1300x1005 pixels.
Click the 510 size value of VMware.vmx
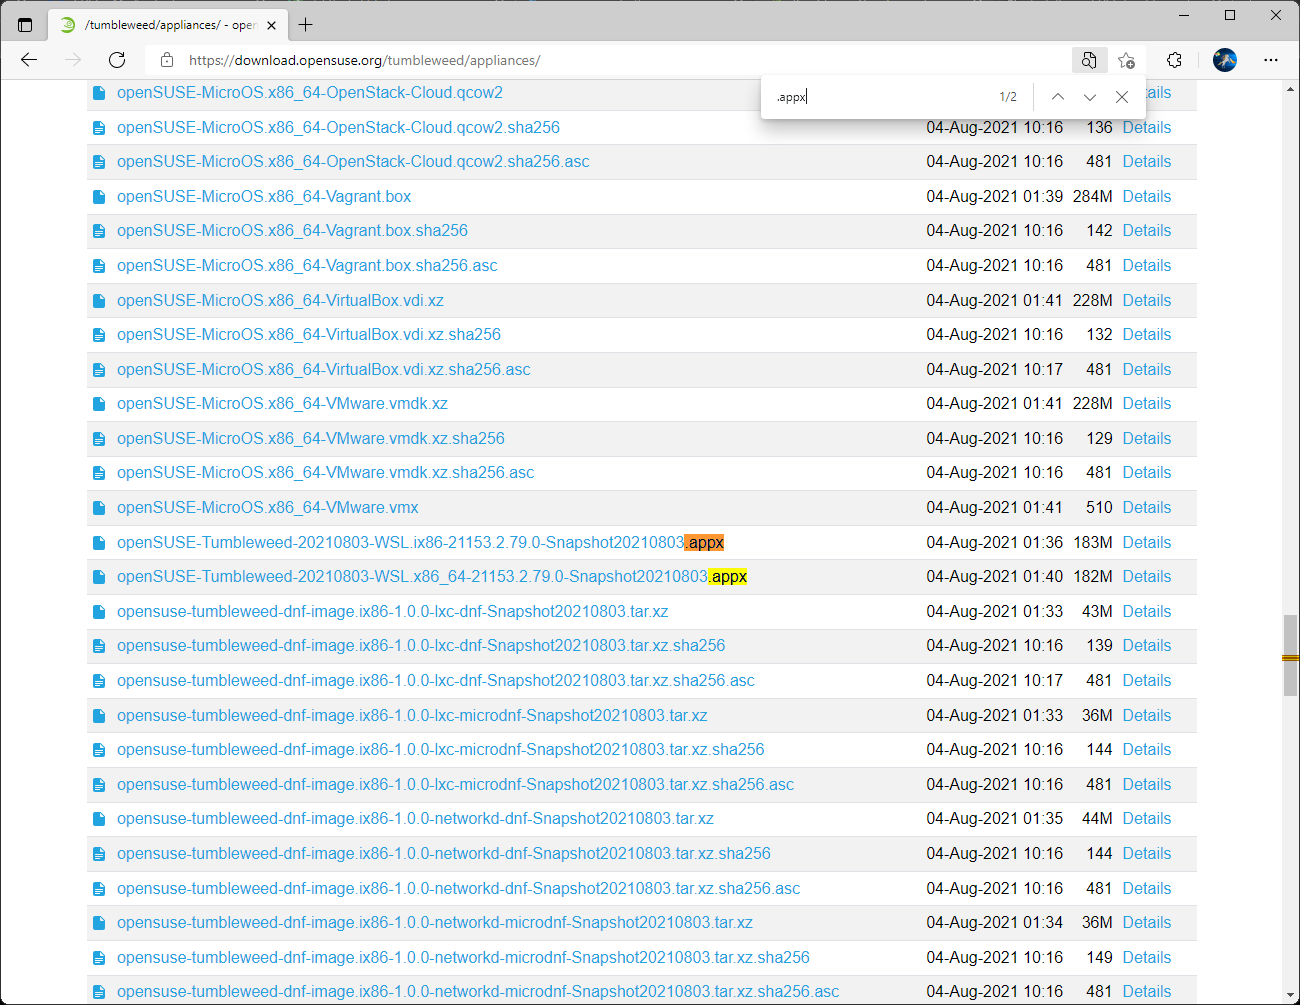pos(1099,507)
